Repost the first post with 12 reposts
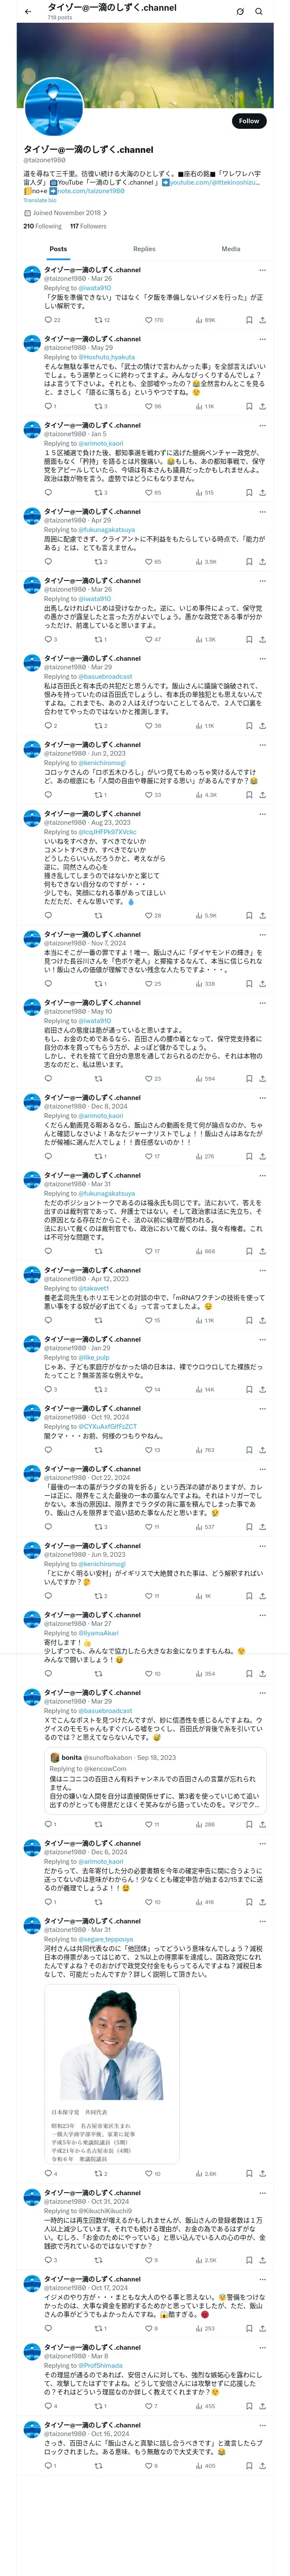Screen dimensions: 290x2576 (98, 320)
